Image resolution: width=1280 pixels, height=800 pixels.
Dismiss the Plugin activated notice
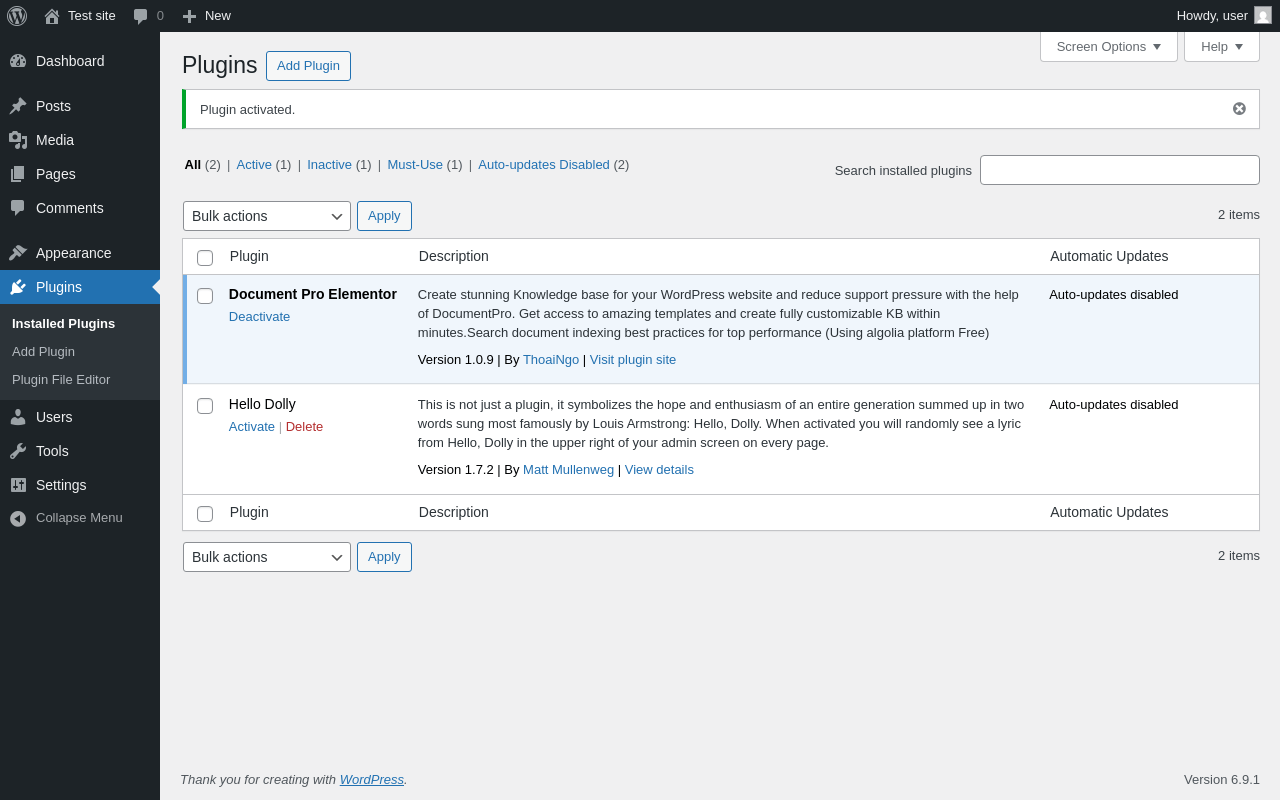pos(1239,109)
